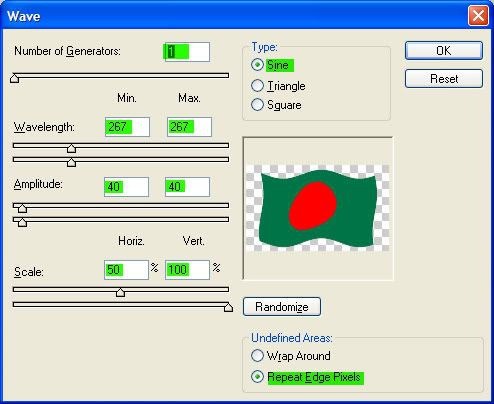Click the Horizontal Scale slider handle
Screen dimensions: 494x404
tap(120, 292)
